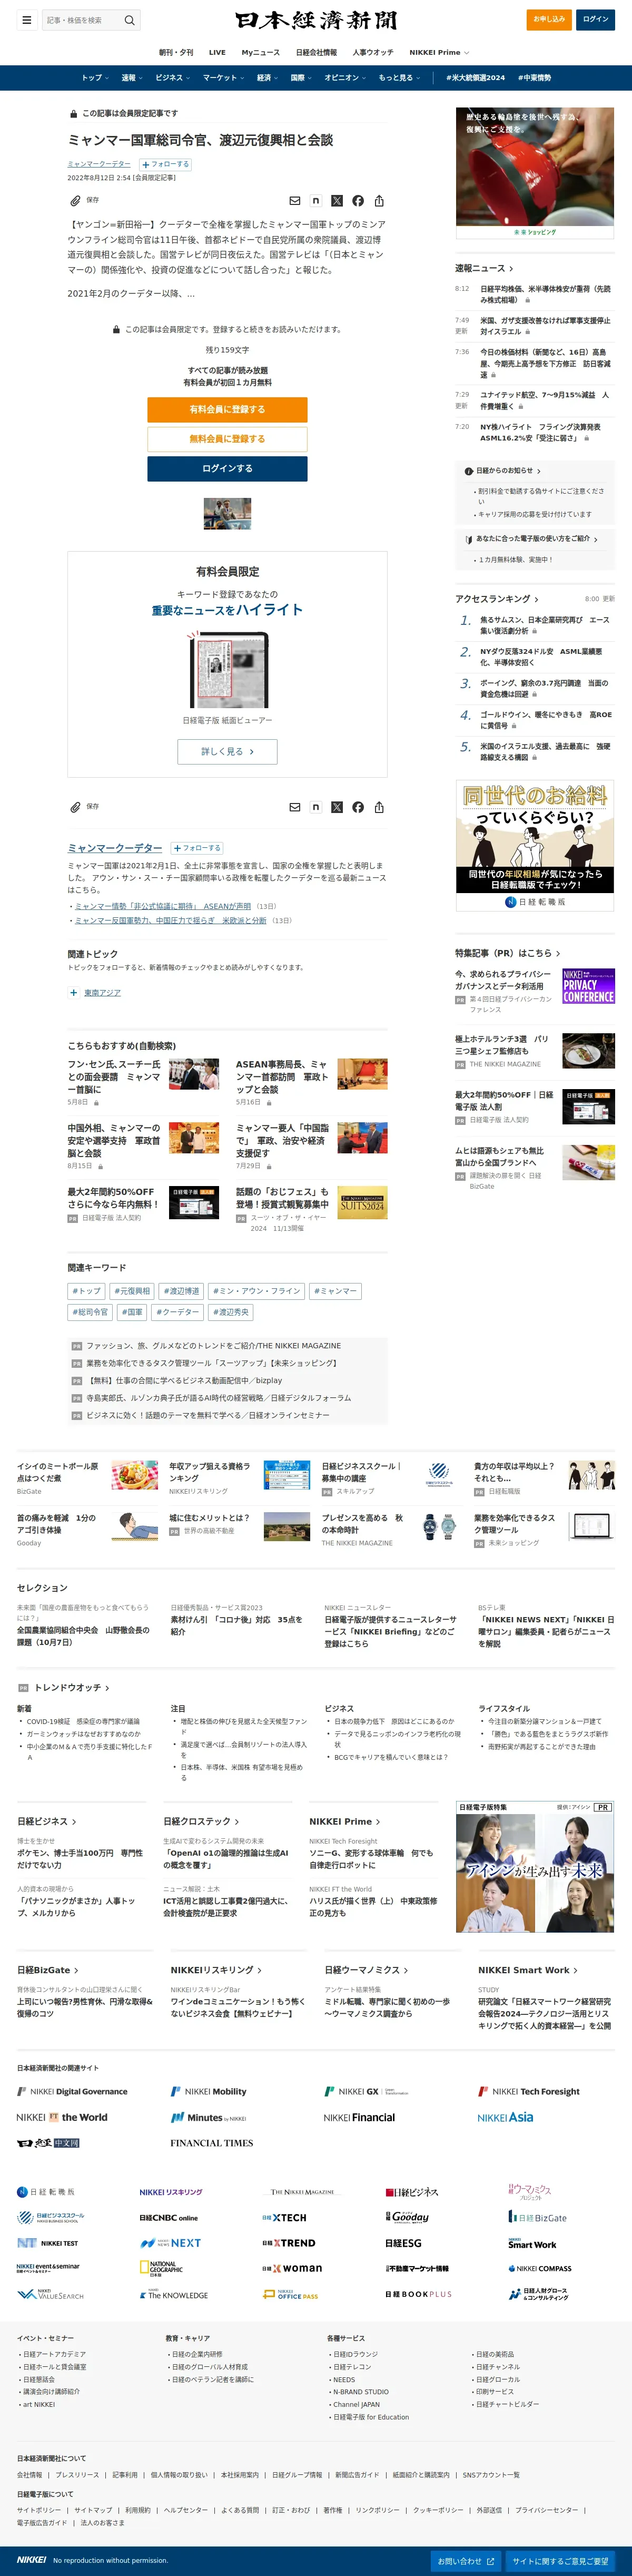Click 詳しく見る button in viewer promo
The width and height of the screenshot is (632, 2576).
point(227,751)
